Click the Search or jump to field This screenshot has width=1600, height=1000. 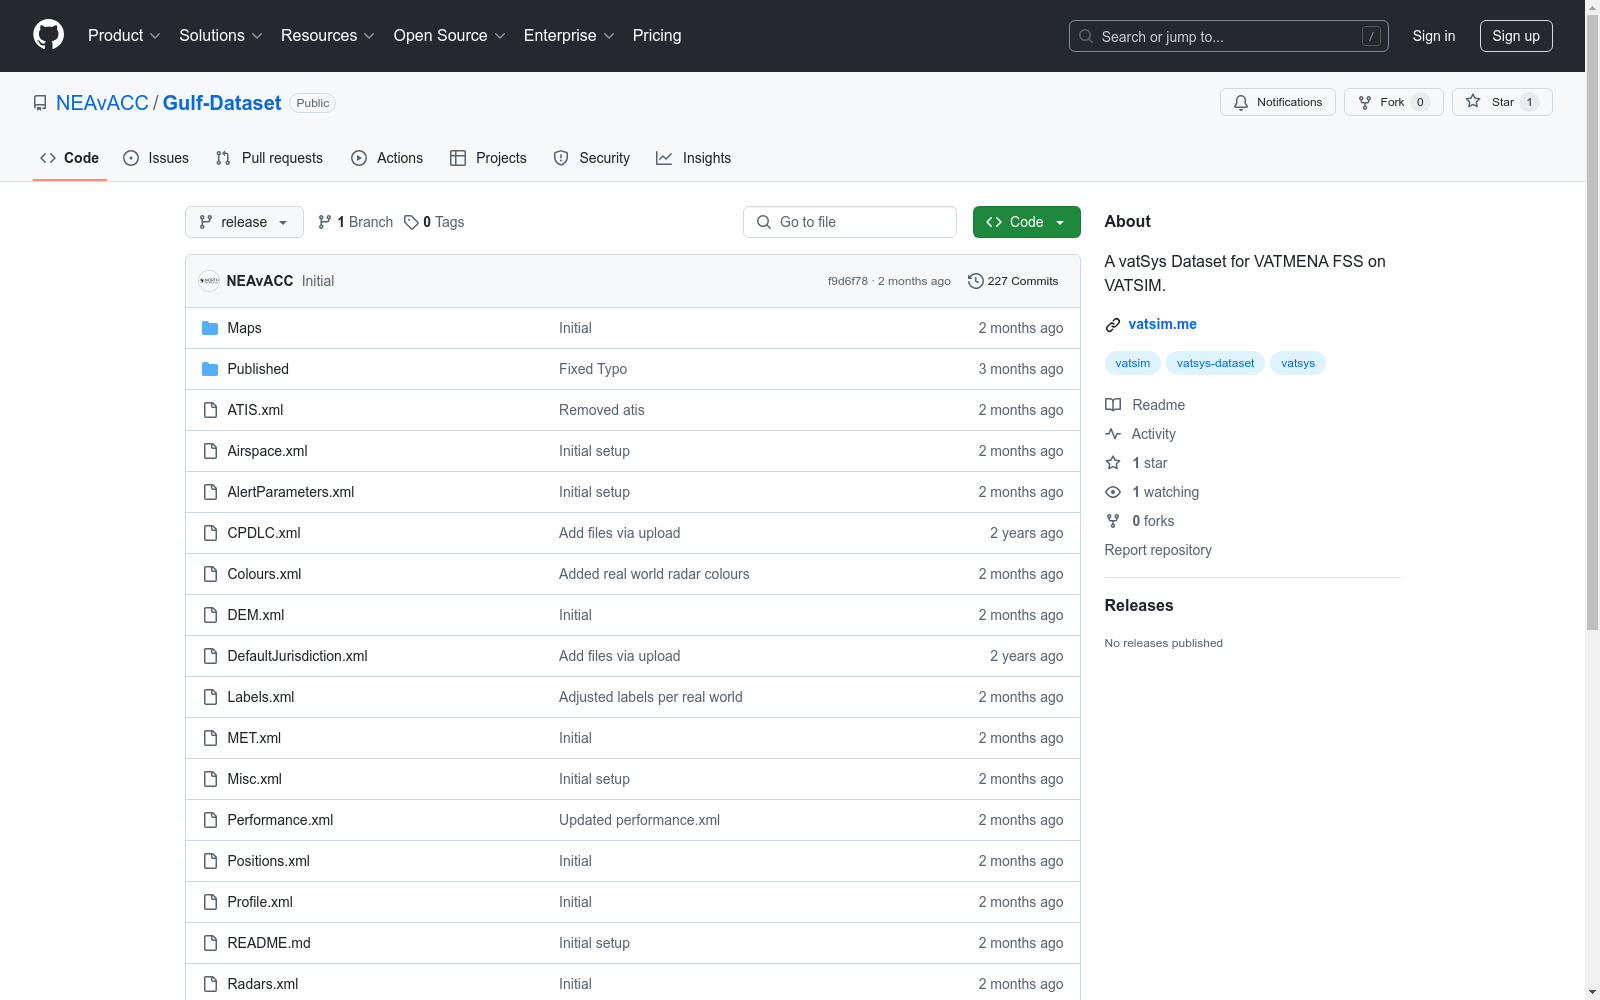coord(1229,36)
